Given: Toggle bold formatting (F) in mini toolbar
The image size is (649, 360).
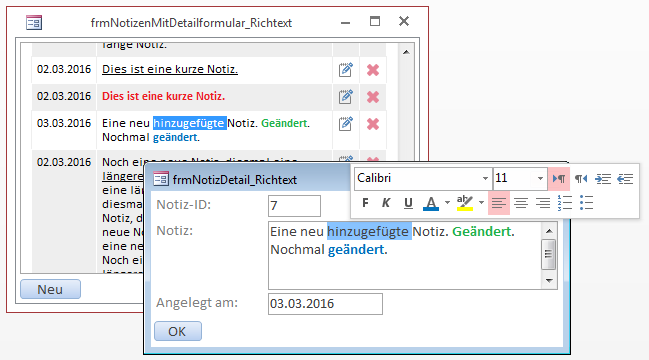Looking at the screenshot, I should click(x=365, y=203).
